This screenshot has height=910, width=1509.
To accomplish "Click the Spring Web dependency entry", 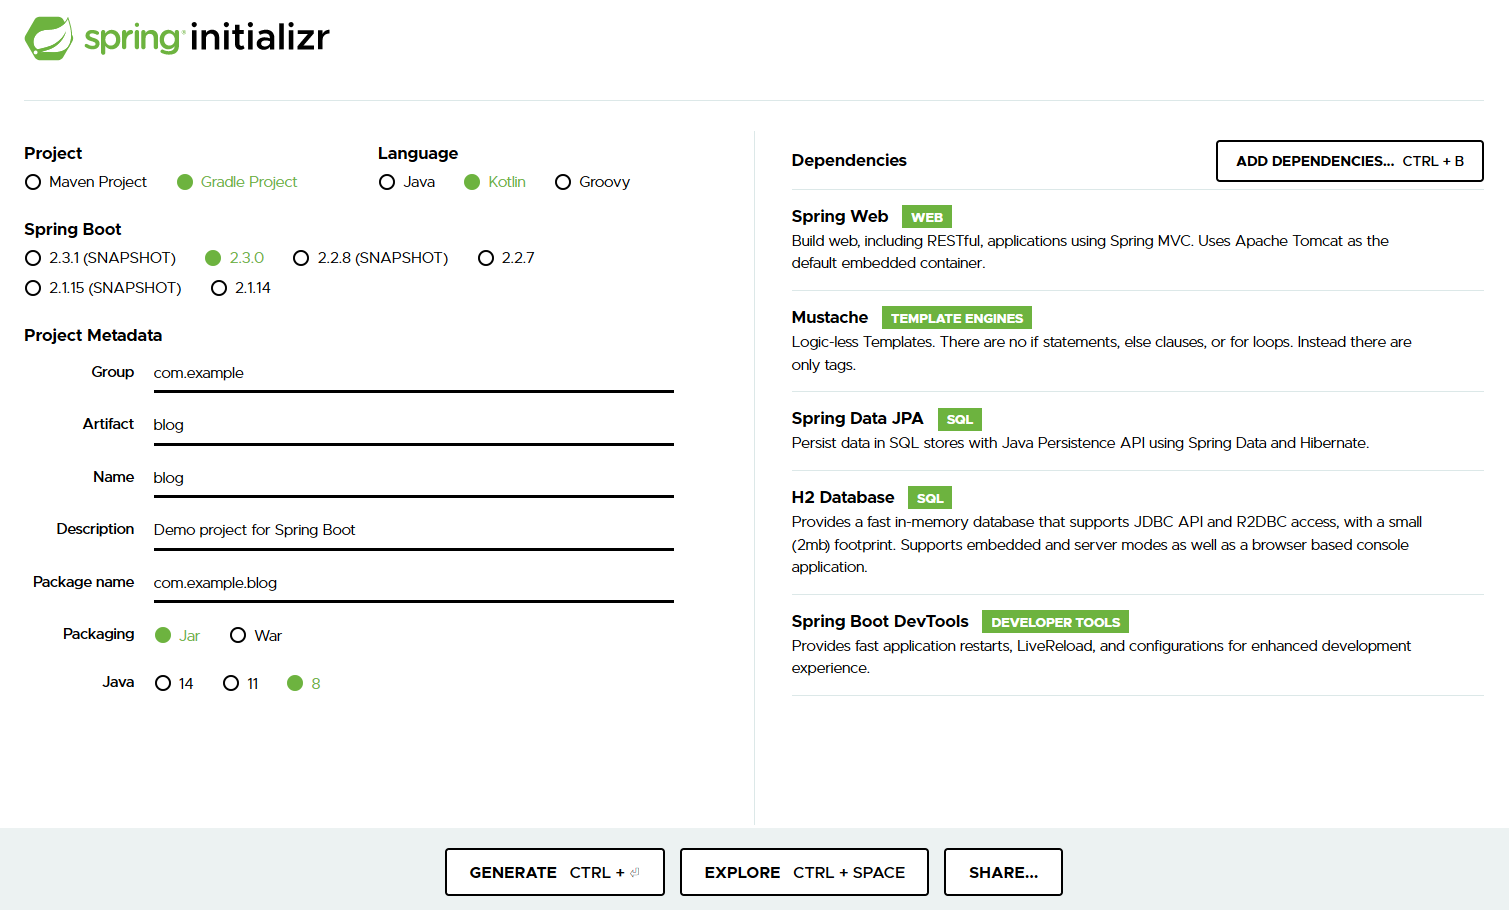I will click(x=1137, y=240).
